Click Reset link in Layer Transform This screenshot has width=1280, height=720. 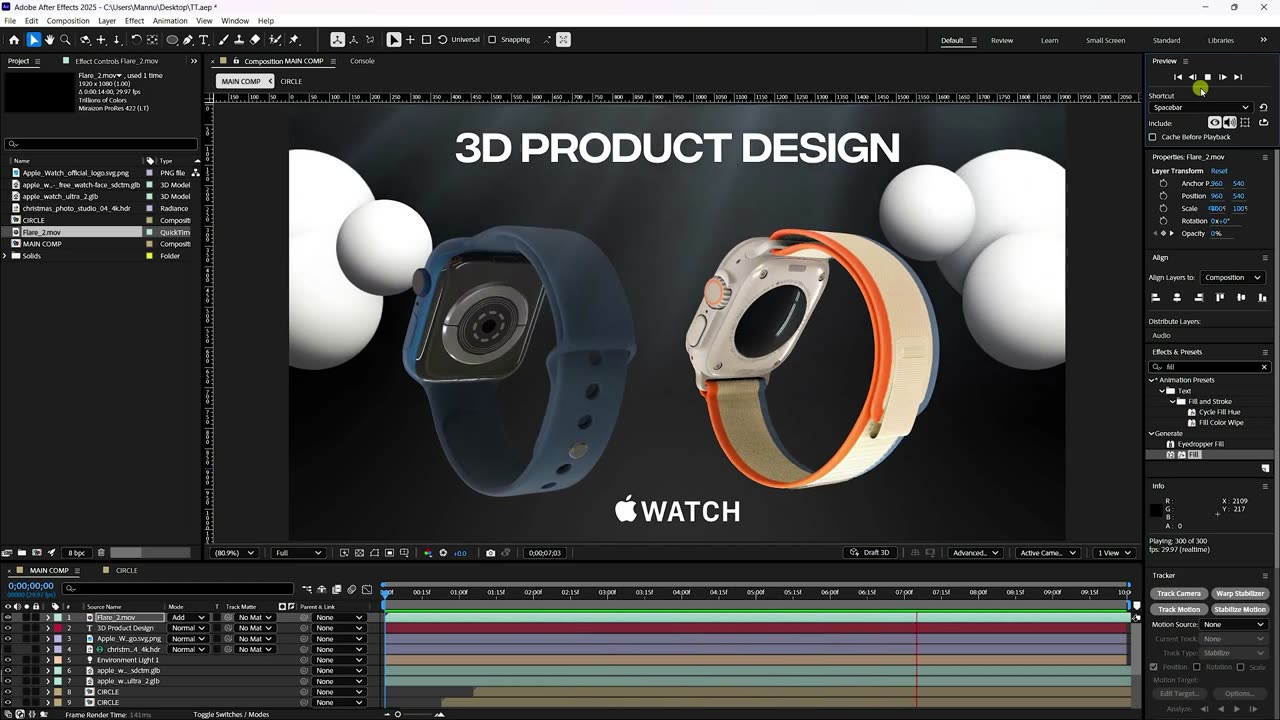click(x=1219, y=171)
